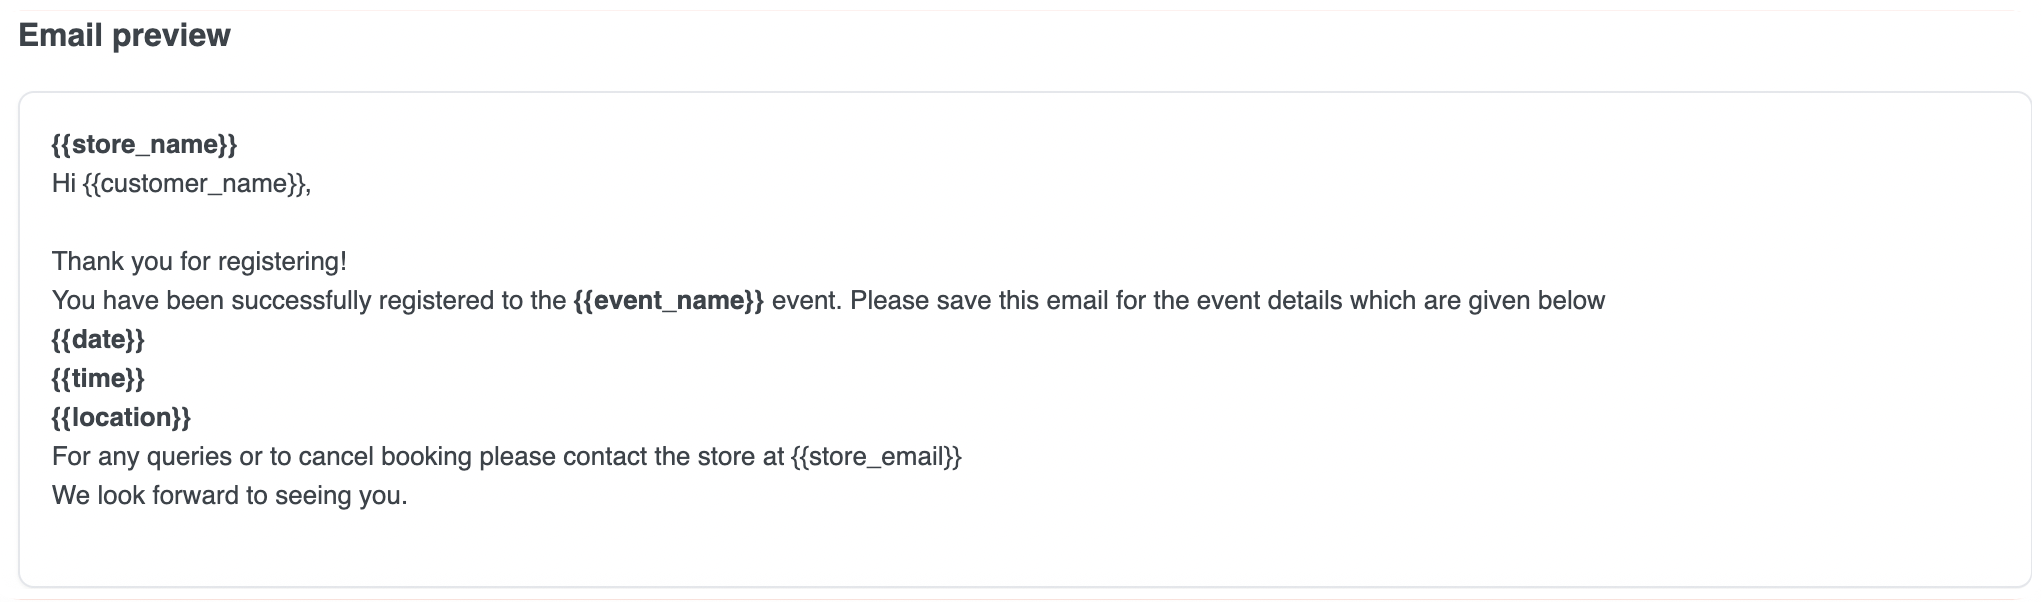This screenshot has height=602, width=2042.
Task: Click the We look forward to seeing you line
Action: [229, 496]
